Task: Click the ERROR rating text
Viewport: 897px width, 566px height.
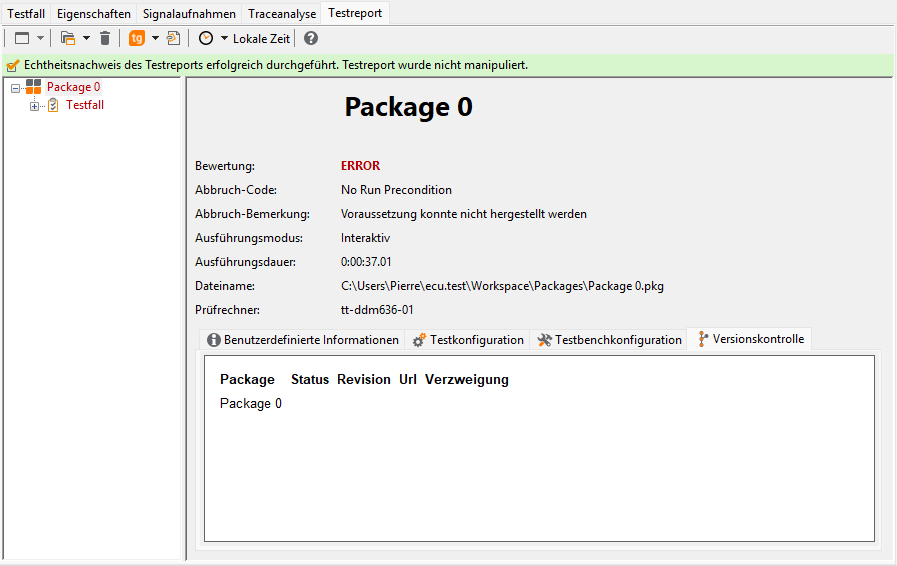Action: point(360,166)
